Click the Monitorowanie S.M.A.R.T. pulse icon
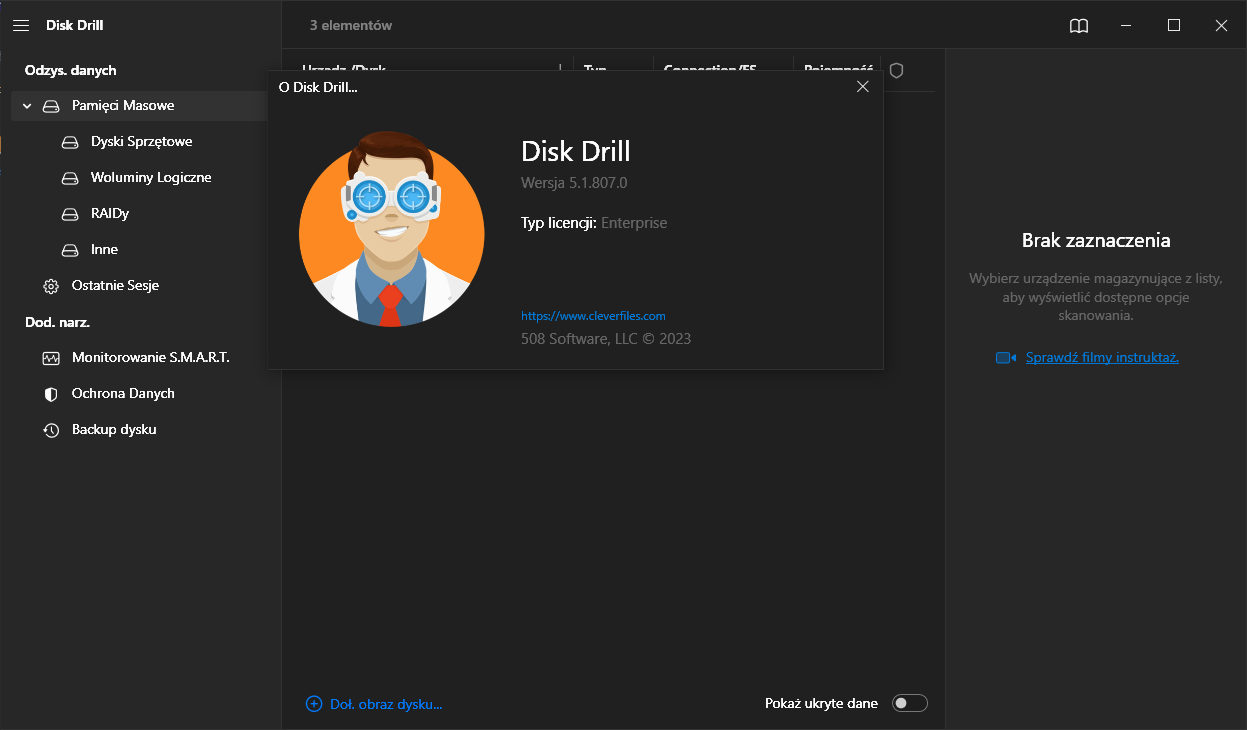Viewport: 1247px width, 730px height. click(51, 358)
